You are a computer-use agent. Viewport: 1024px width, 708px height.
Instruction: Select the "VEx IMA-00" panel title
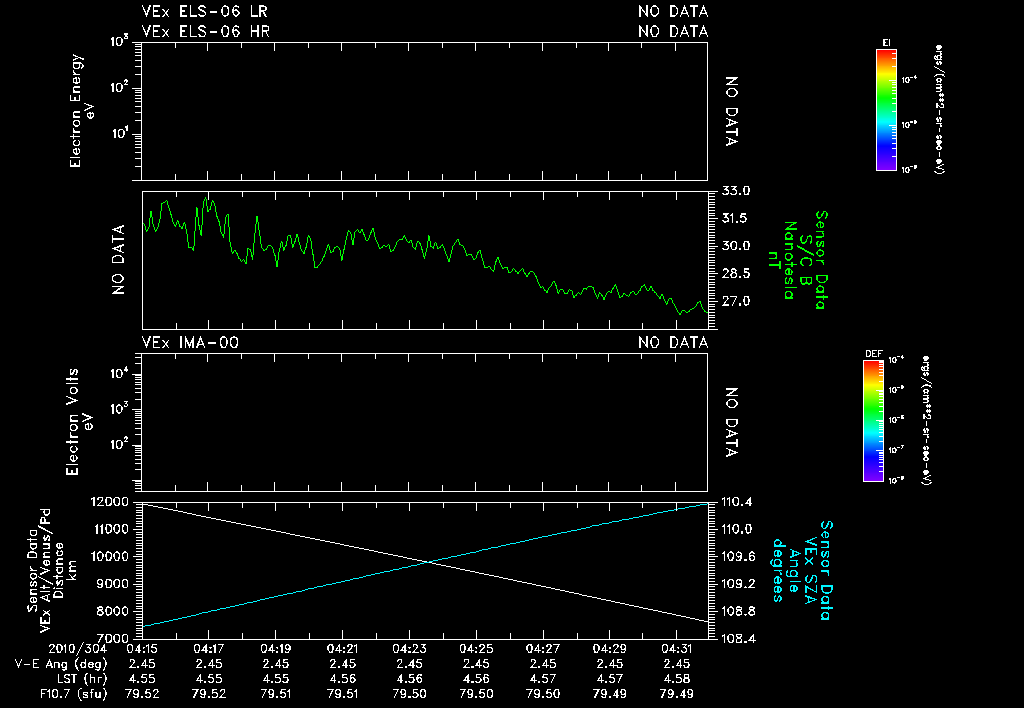pos(190,343)
